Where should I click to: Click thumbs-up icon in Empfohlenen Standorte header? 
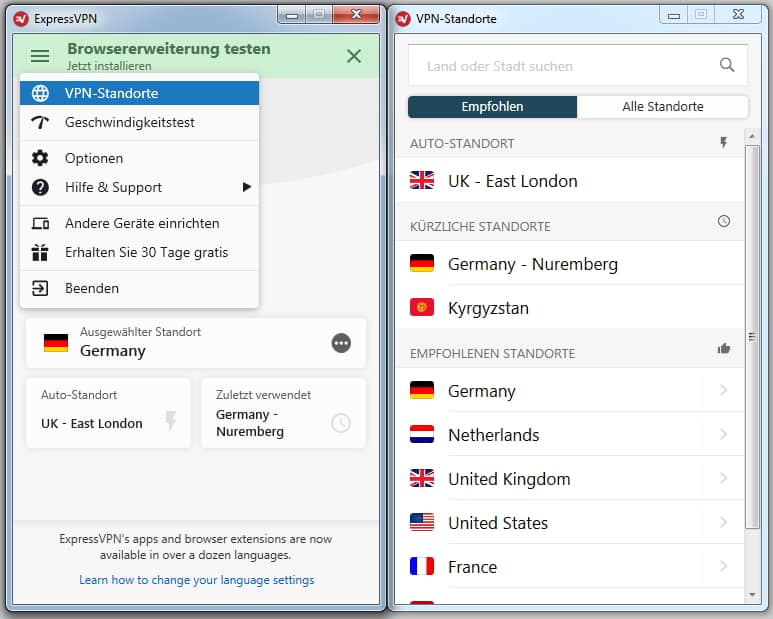[724, 348]
